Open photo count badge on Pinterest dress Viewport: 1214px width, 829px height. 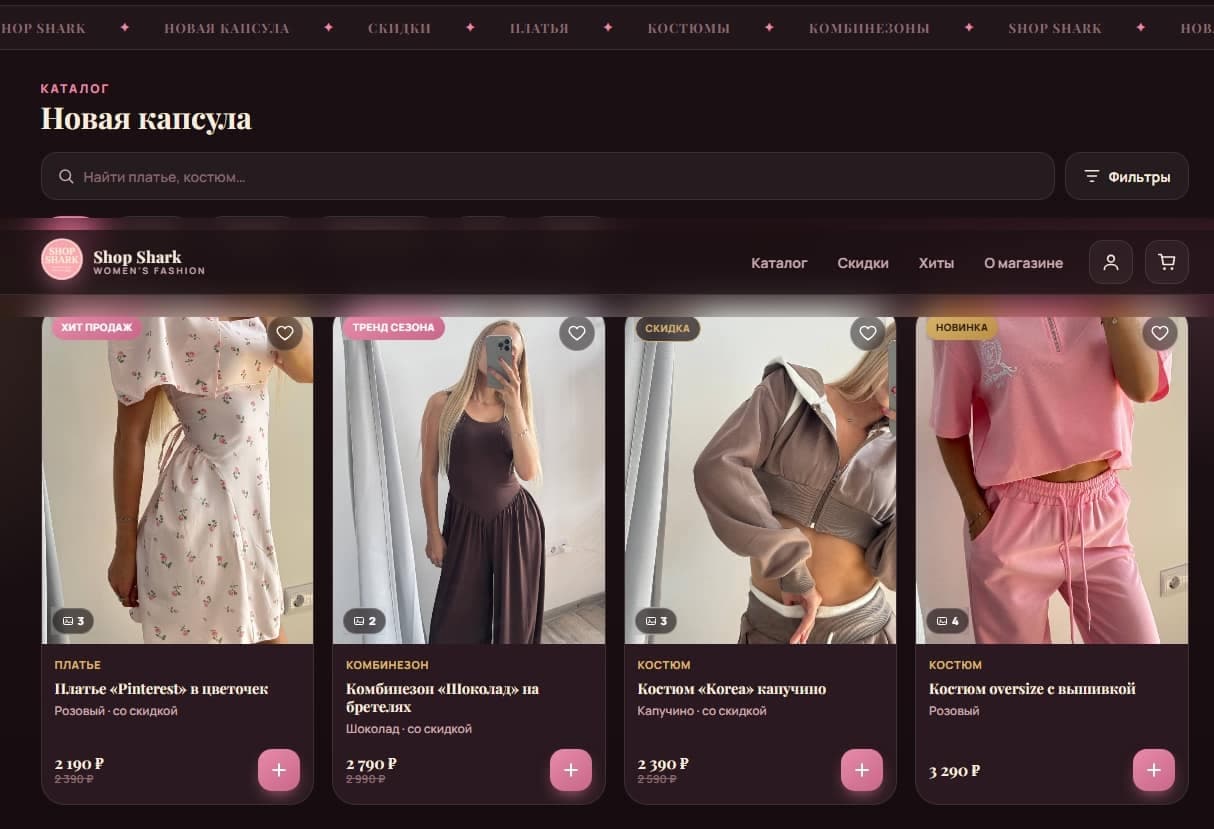(x=73, y=621)
